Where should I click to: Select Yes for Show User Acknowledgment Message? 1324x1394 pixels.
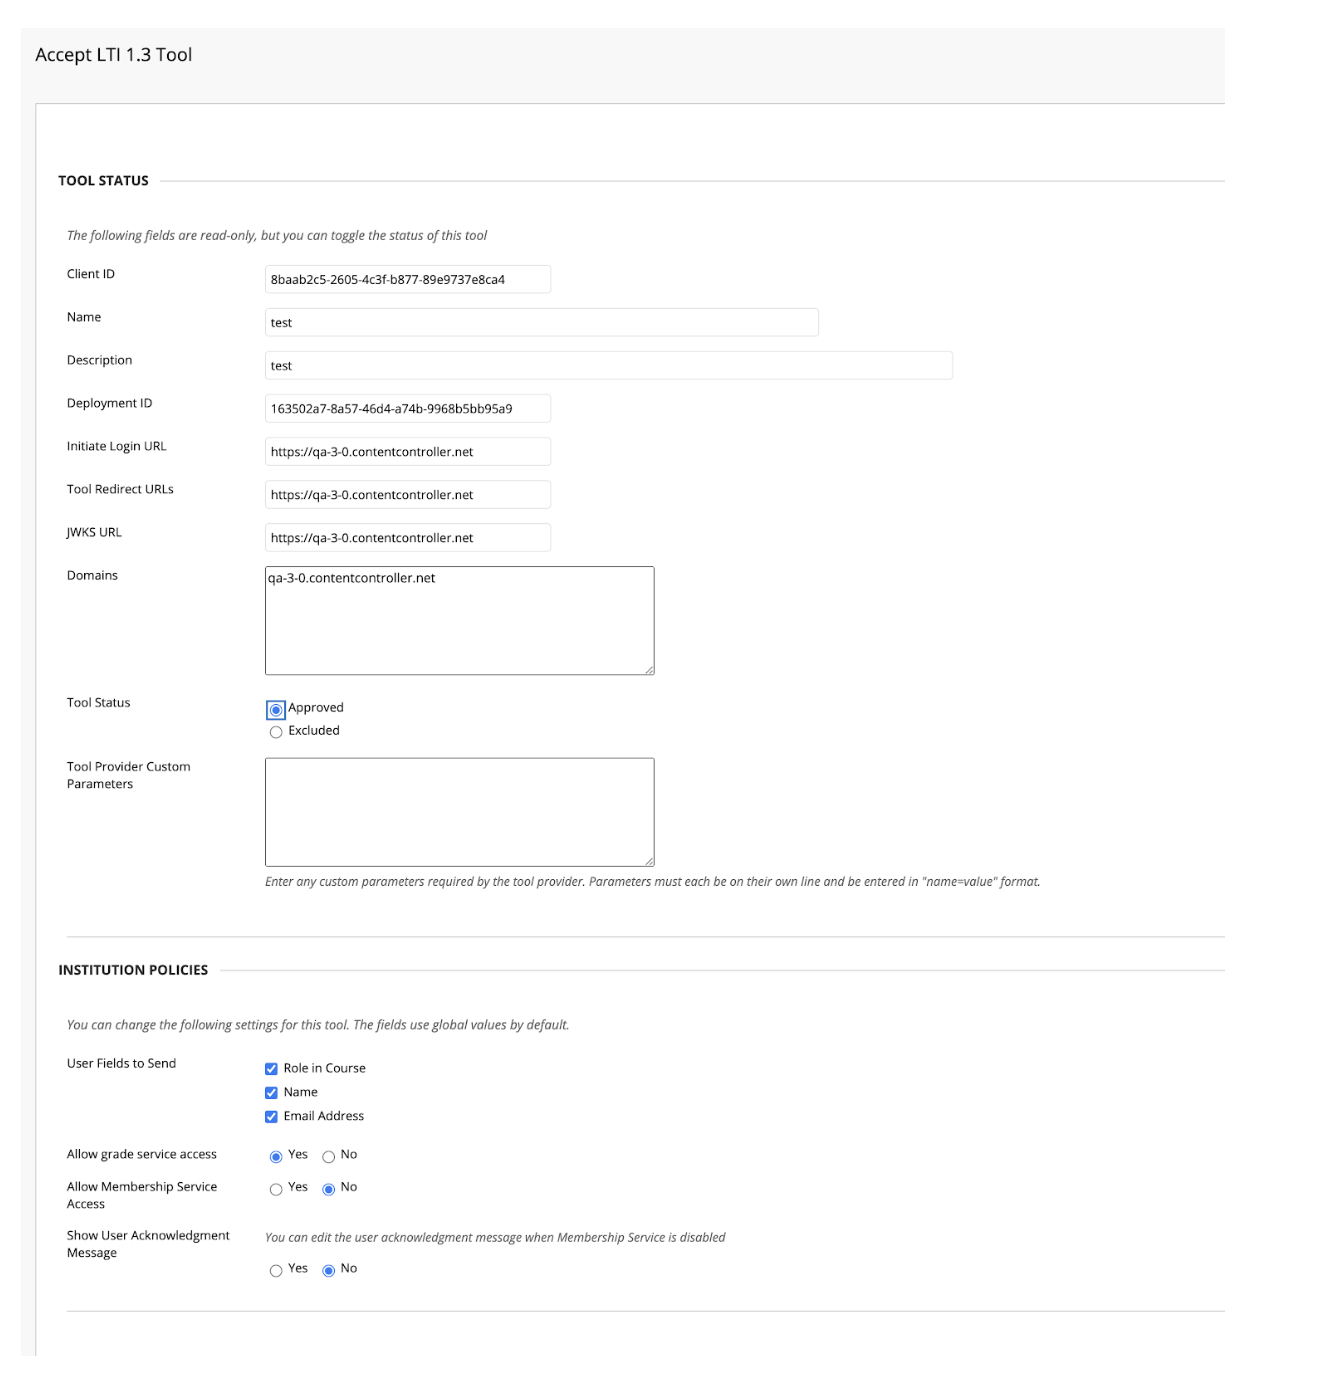pos(276,1271)
